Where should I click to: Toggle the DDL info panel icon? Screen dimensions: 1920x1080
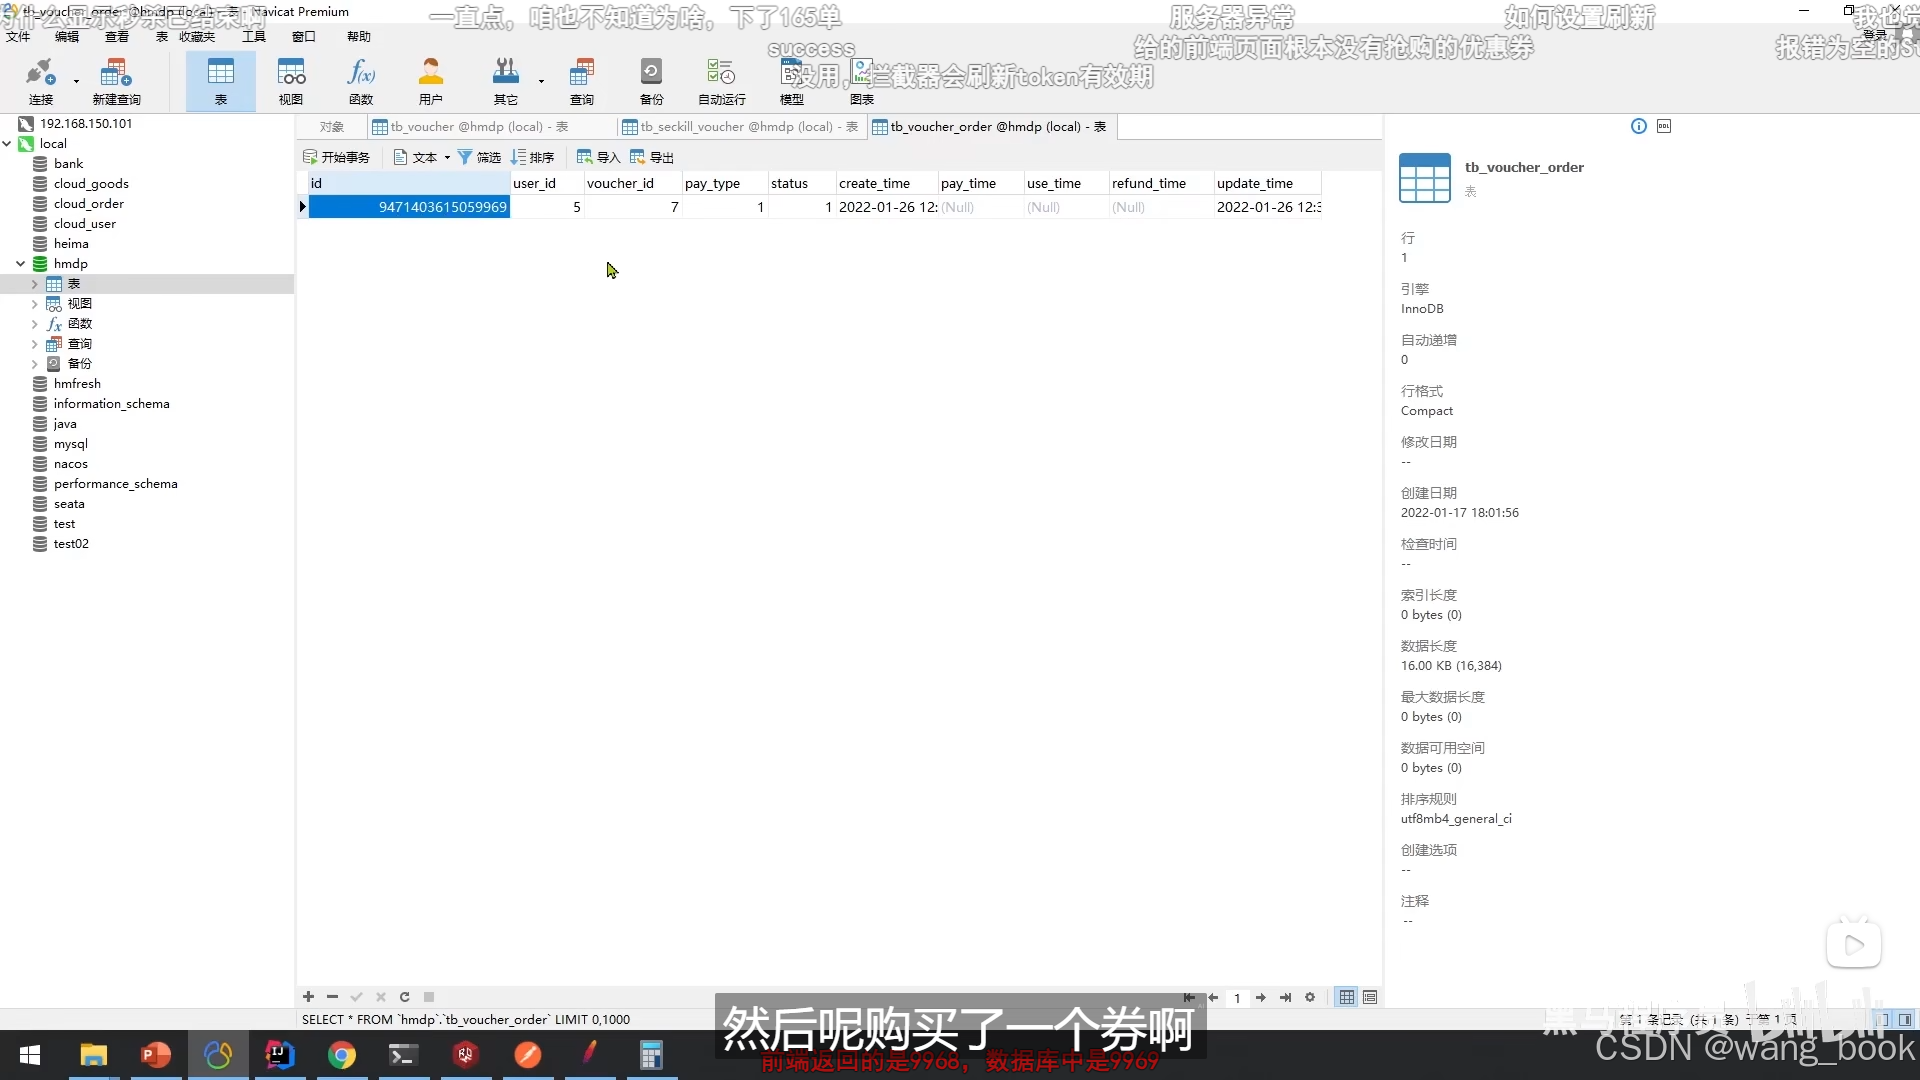1664,126
